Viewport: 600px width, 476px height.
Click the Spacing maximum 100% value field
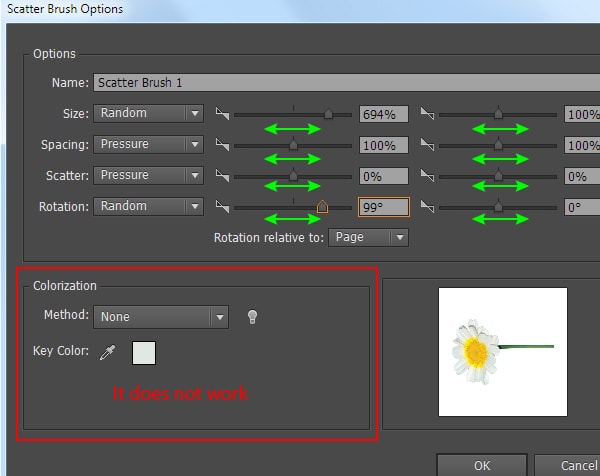pos(582,145)
